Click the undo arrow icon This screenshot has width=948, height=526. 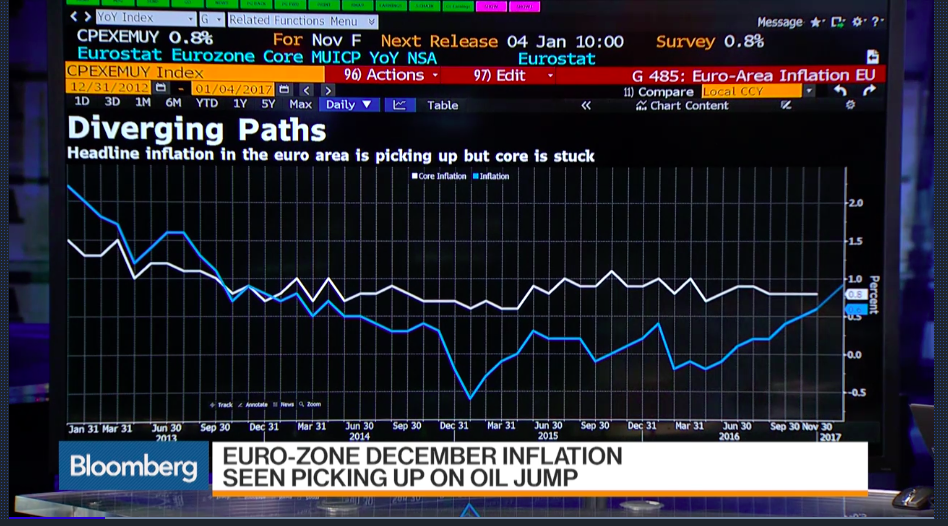[x=840, y=91]
